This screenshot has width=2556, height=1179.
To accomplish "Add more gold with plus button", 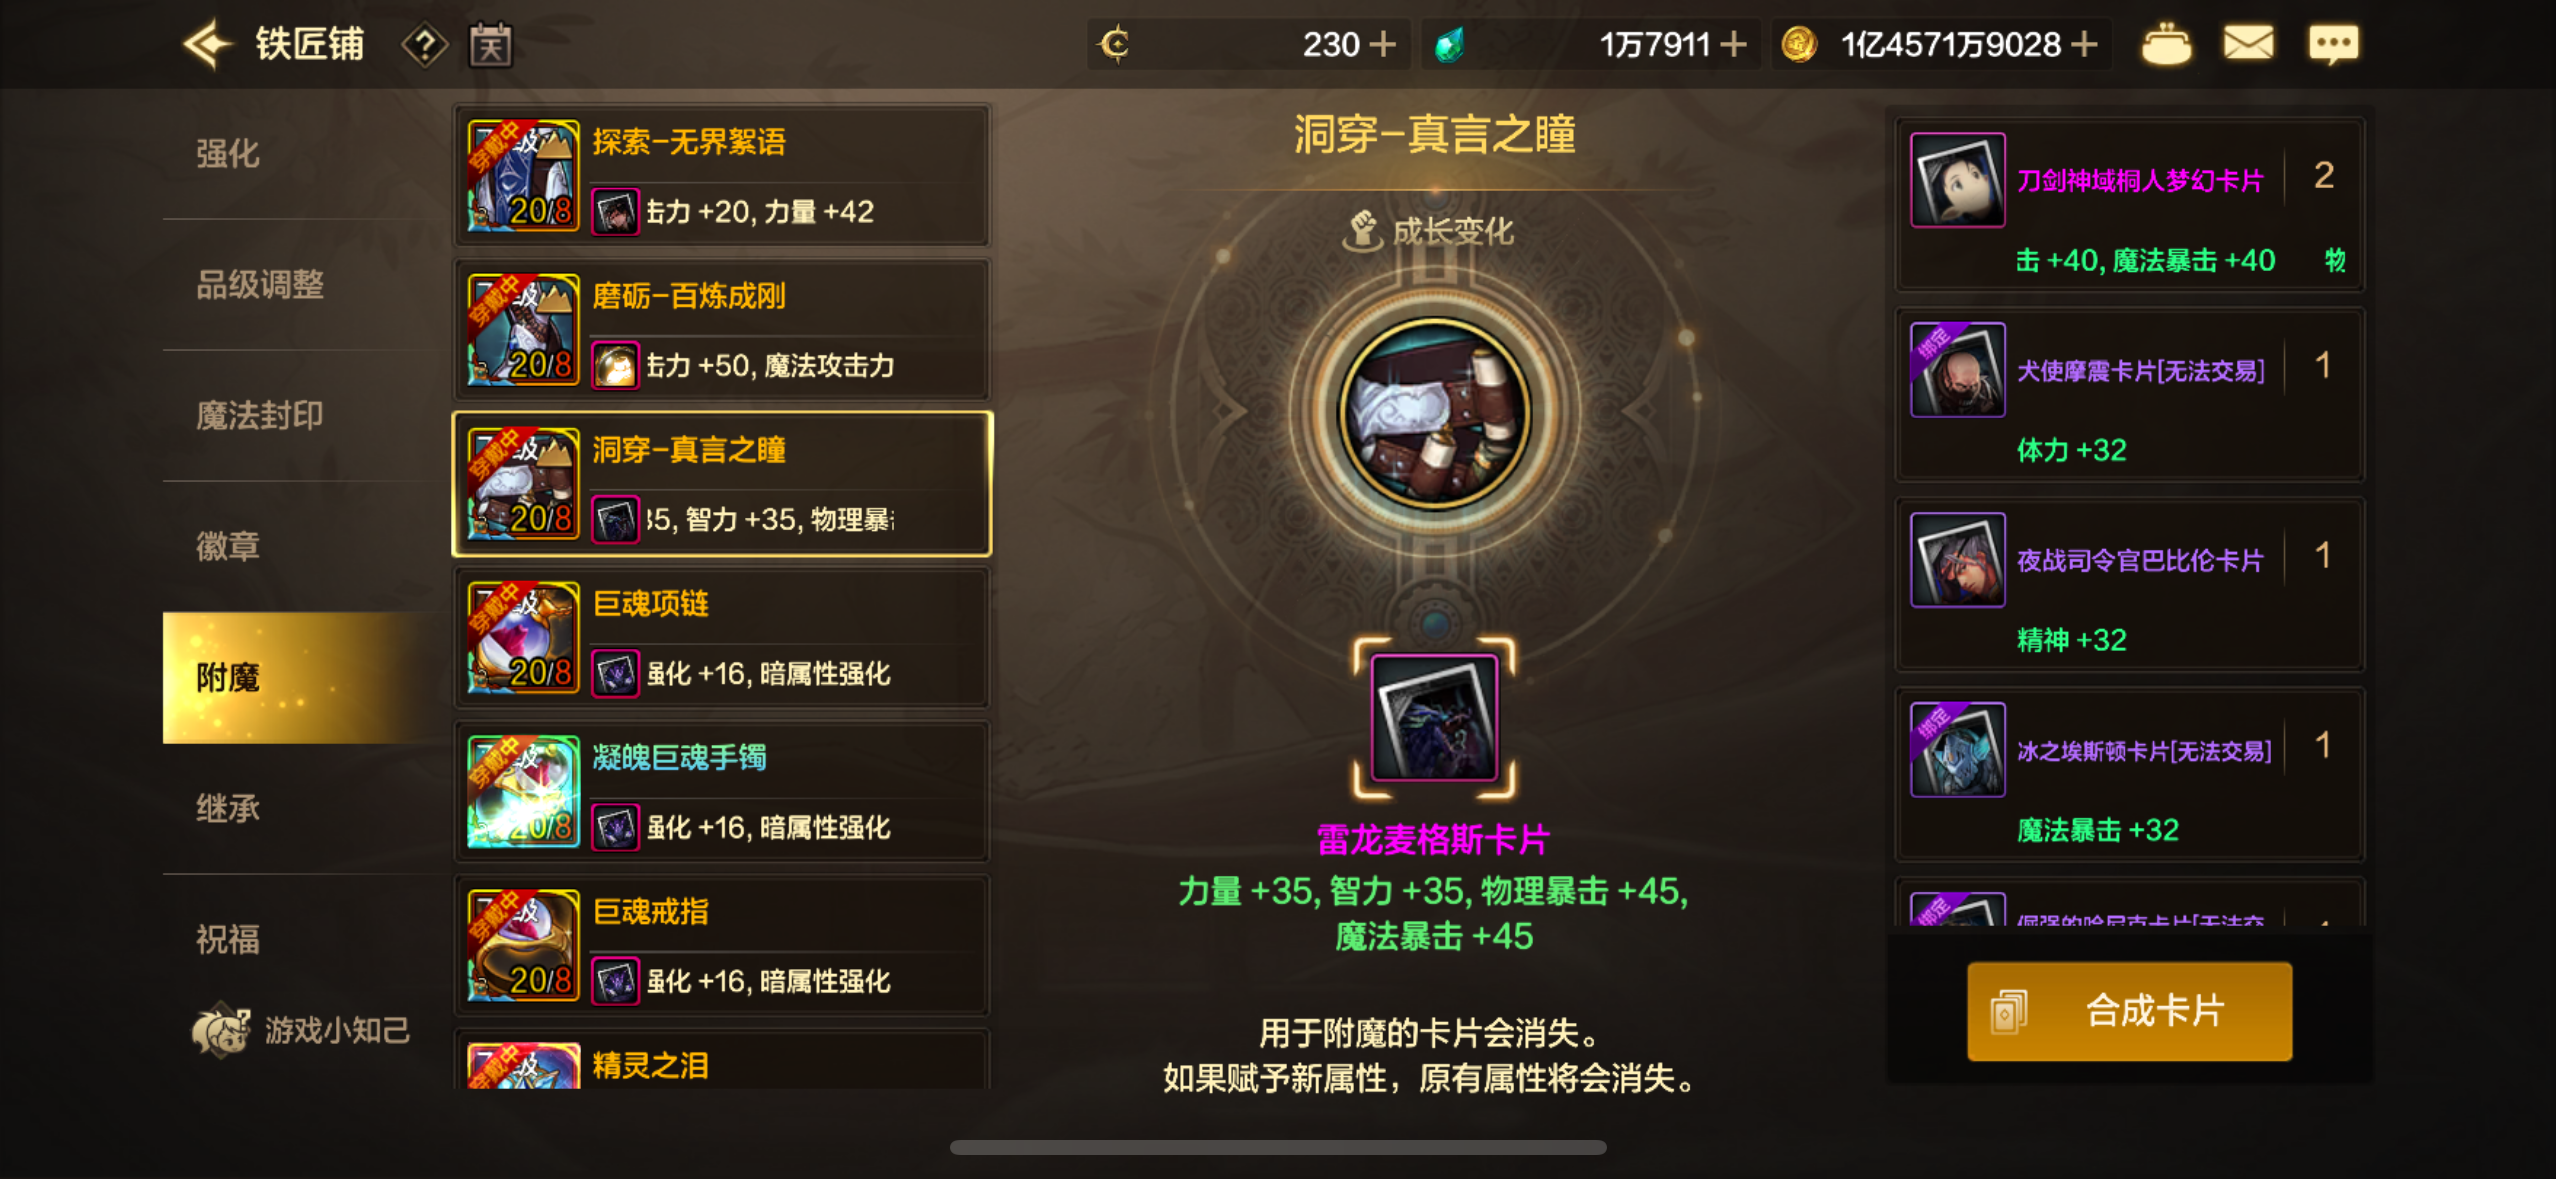I will click(2084, 45).
